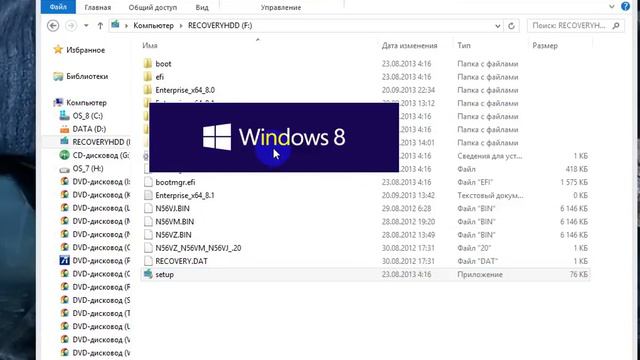
Task: Select the Enterprise_x64_8.0 folder name
Action: pos(185,90)
